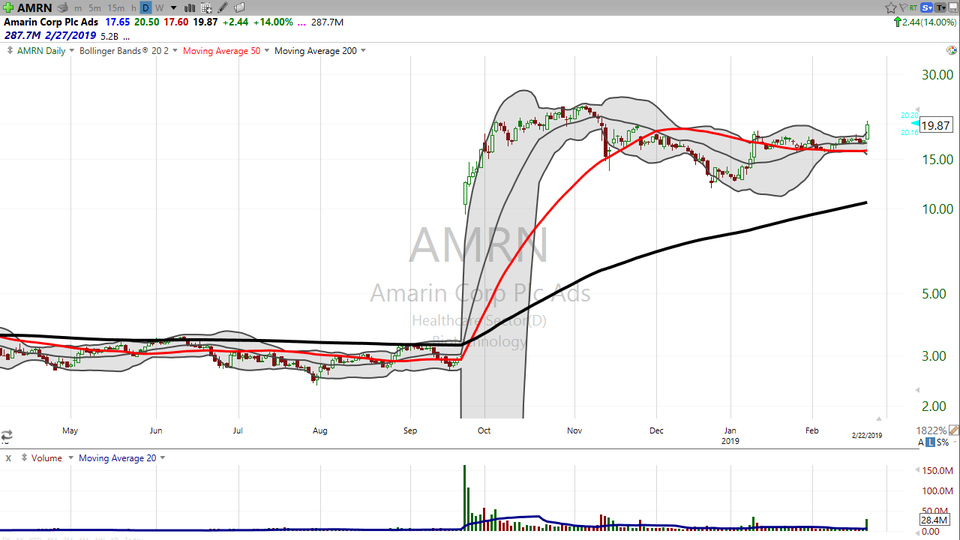The image size is (960, 540).
Task: Open the T template dropdown button
Action: 940,8
